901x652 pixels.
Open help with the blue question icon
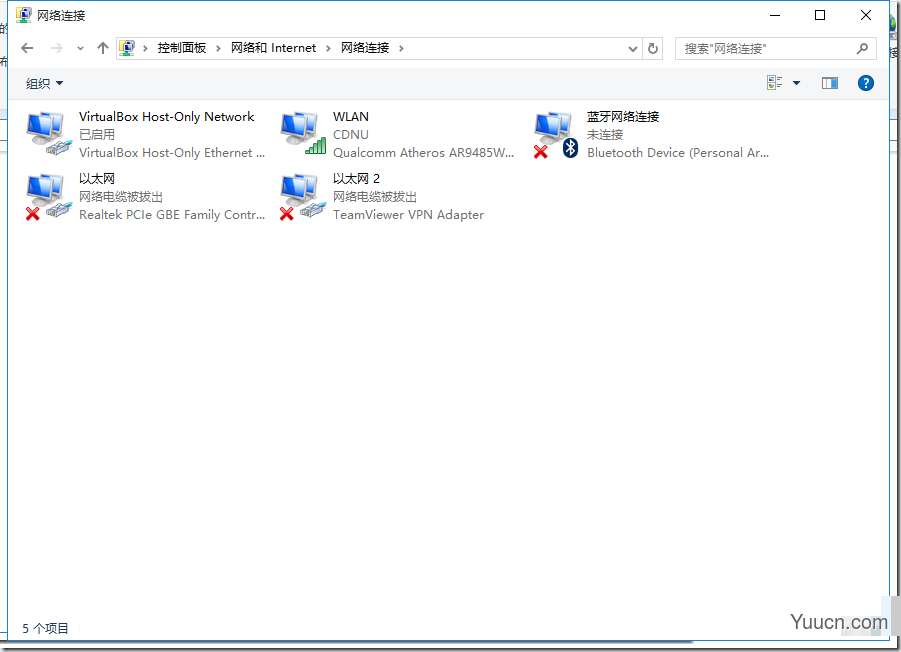[865, 83]
